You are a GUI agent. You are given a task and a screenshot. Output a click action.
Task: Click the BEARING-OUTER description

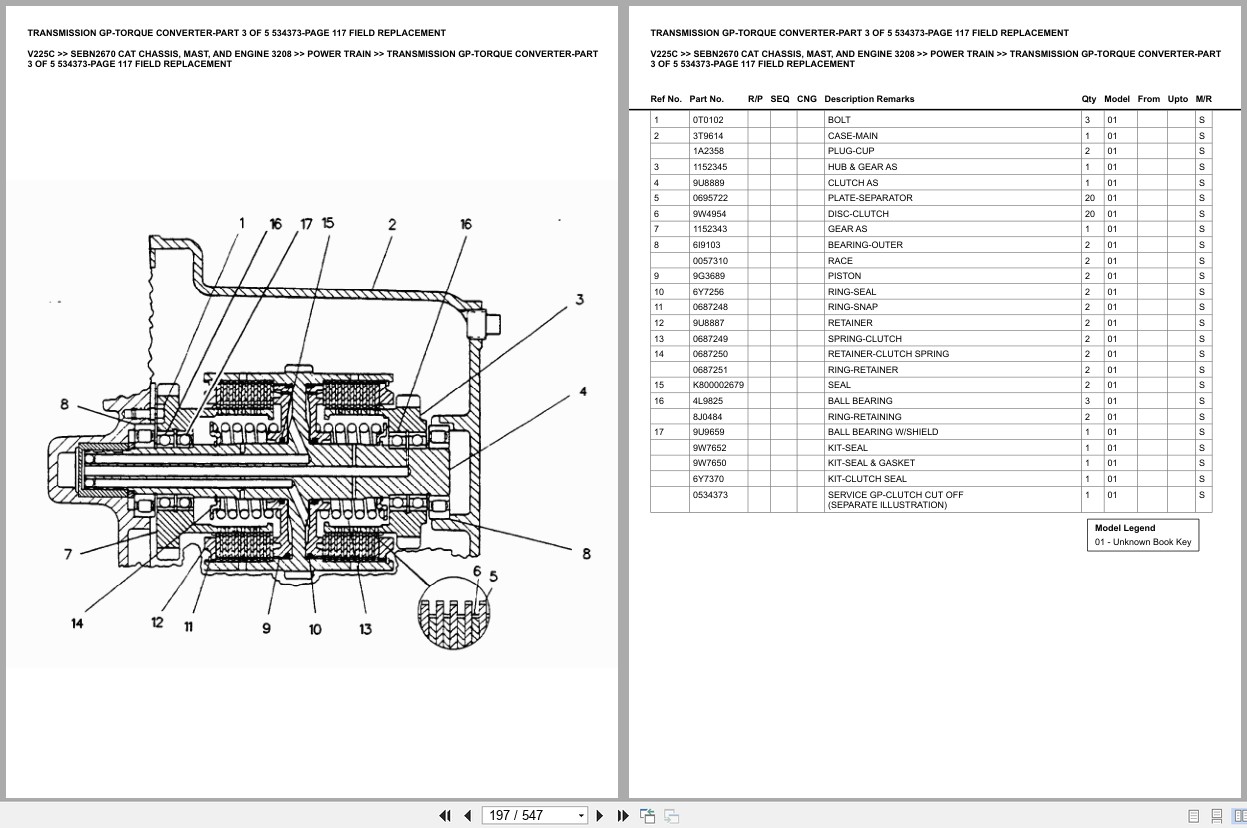coord(865,245)
